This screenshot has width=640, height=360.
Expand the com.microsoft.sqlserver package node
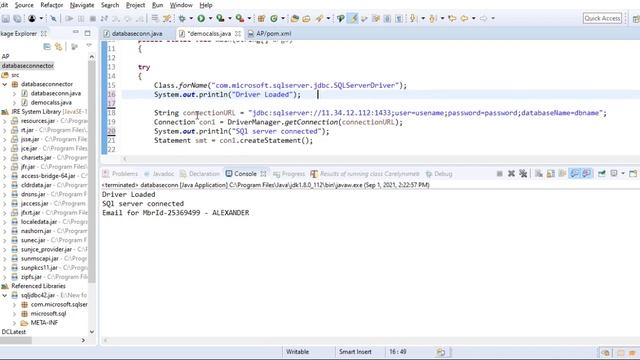point(14,304)
